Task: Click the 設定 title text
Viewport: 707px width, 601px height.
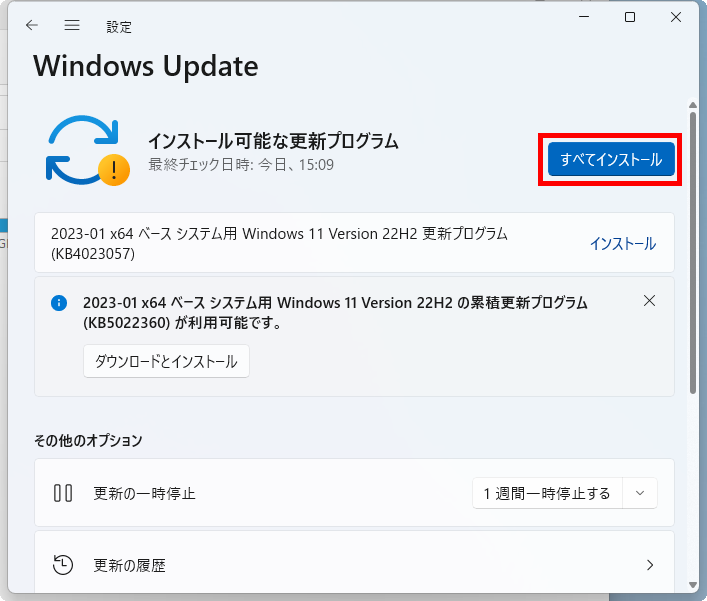Action: (x=119, y=27)
